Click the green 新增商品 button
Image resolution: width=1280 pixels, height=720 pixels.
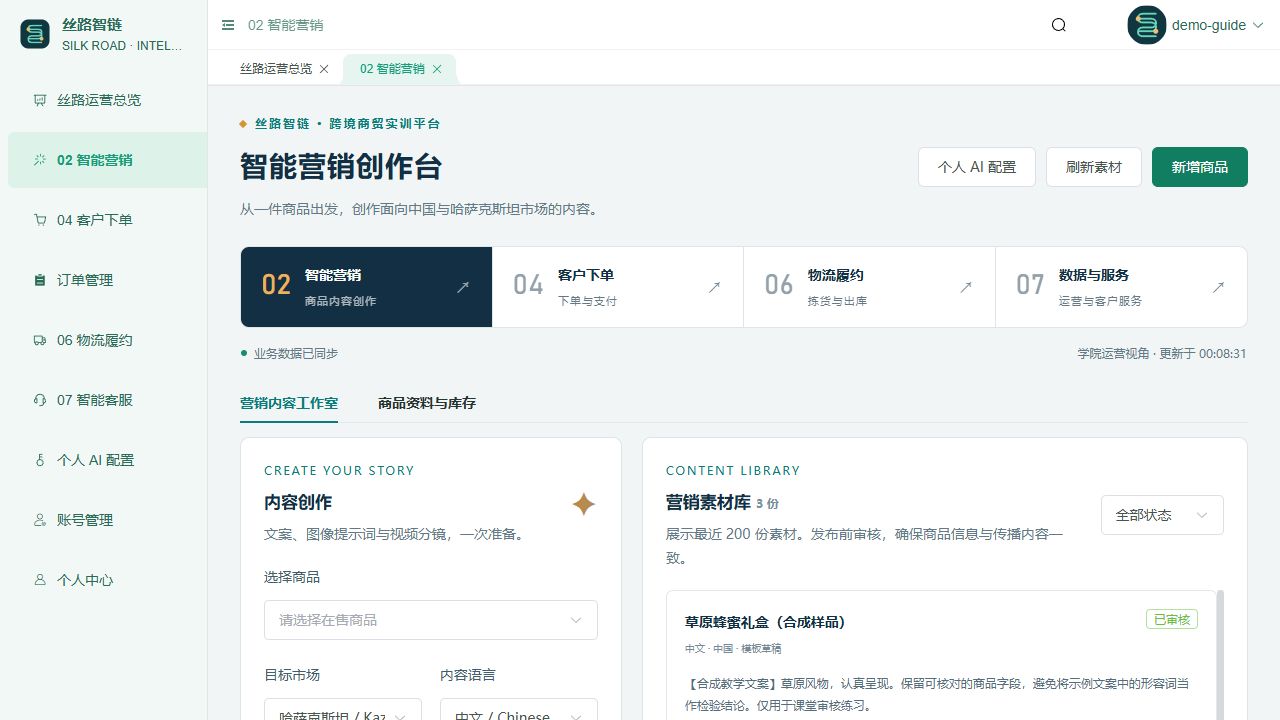1200,167
